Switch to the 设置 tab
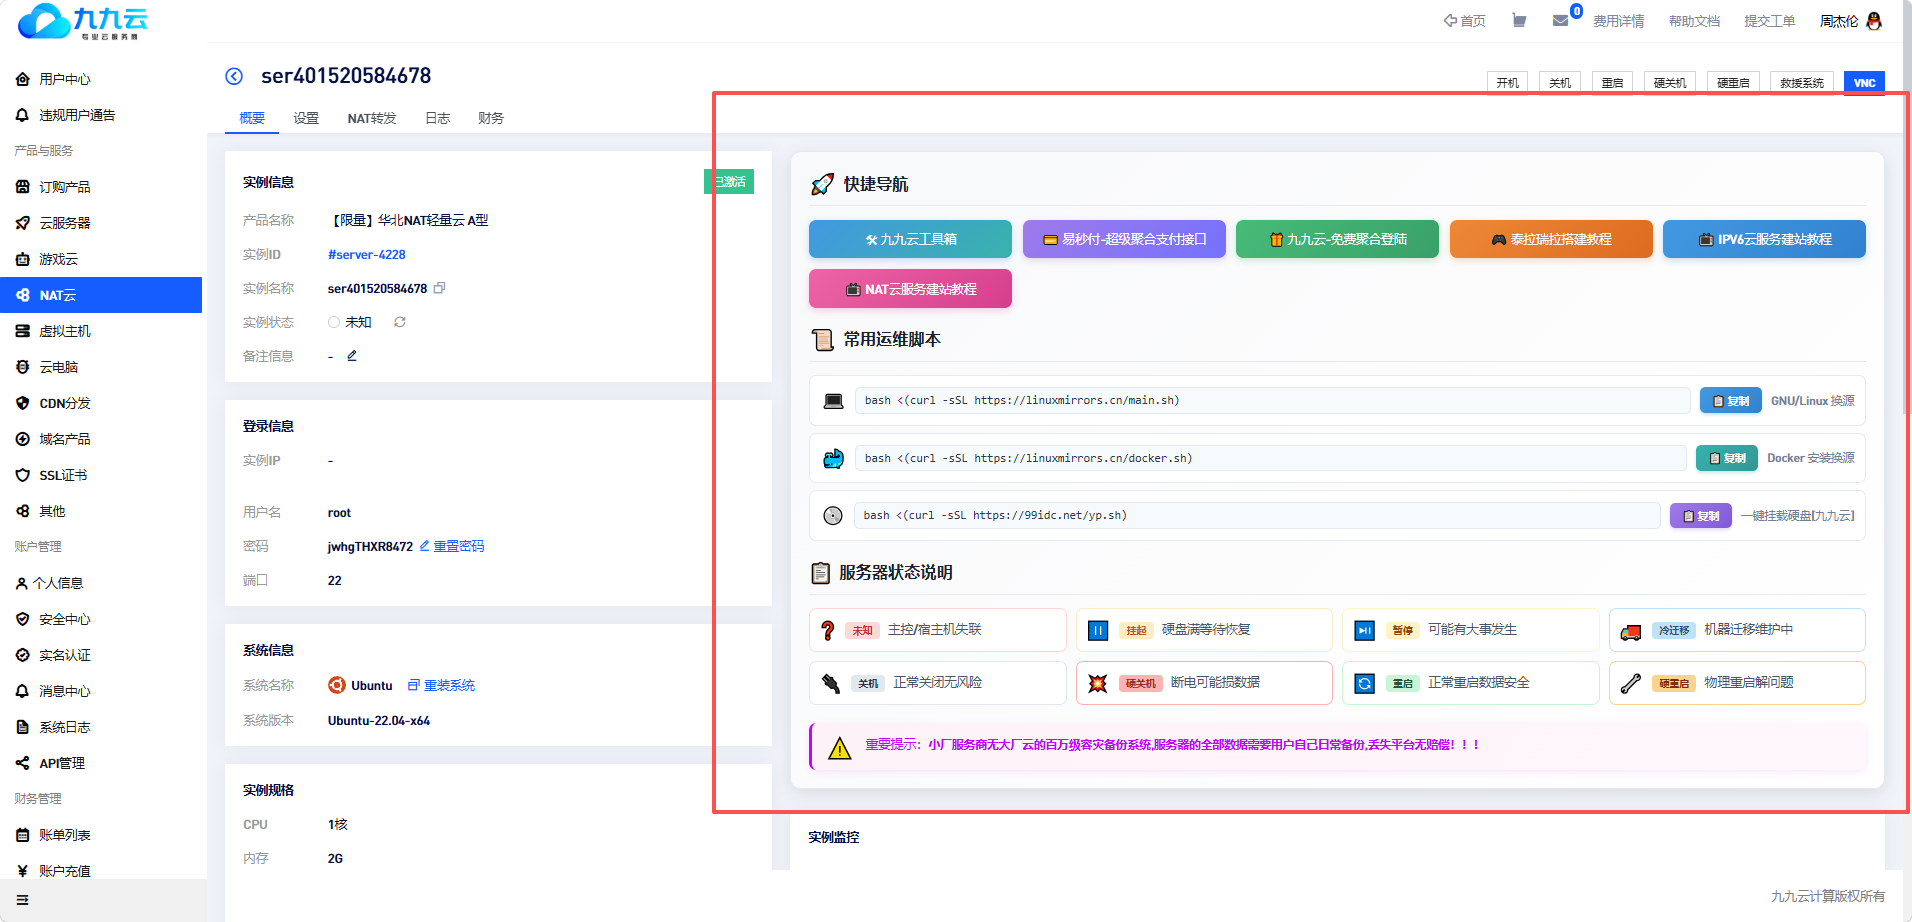The height and width of the screenshot is (922, 1912). [306, 118]
